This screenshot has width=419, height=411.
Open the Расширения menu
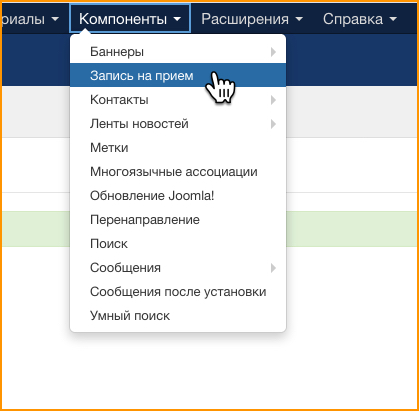(x=252, y=19)
